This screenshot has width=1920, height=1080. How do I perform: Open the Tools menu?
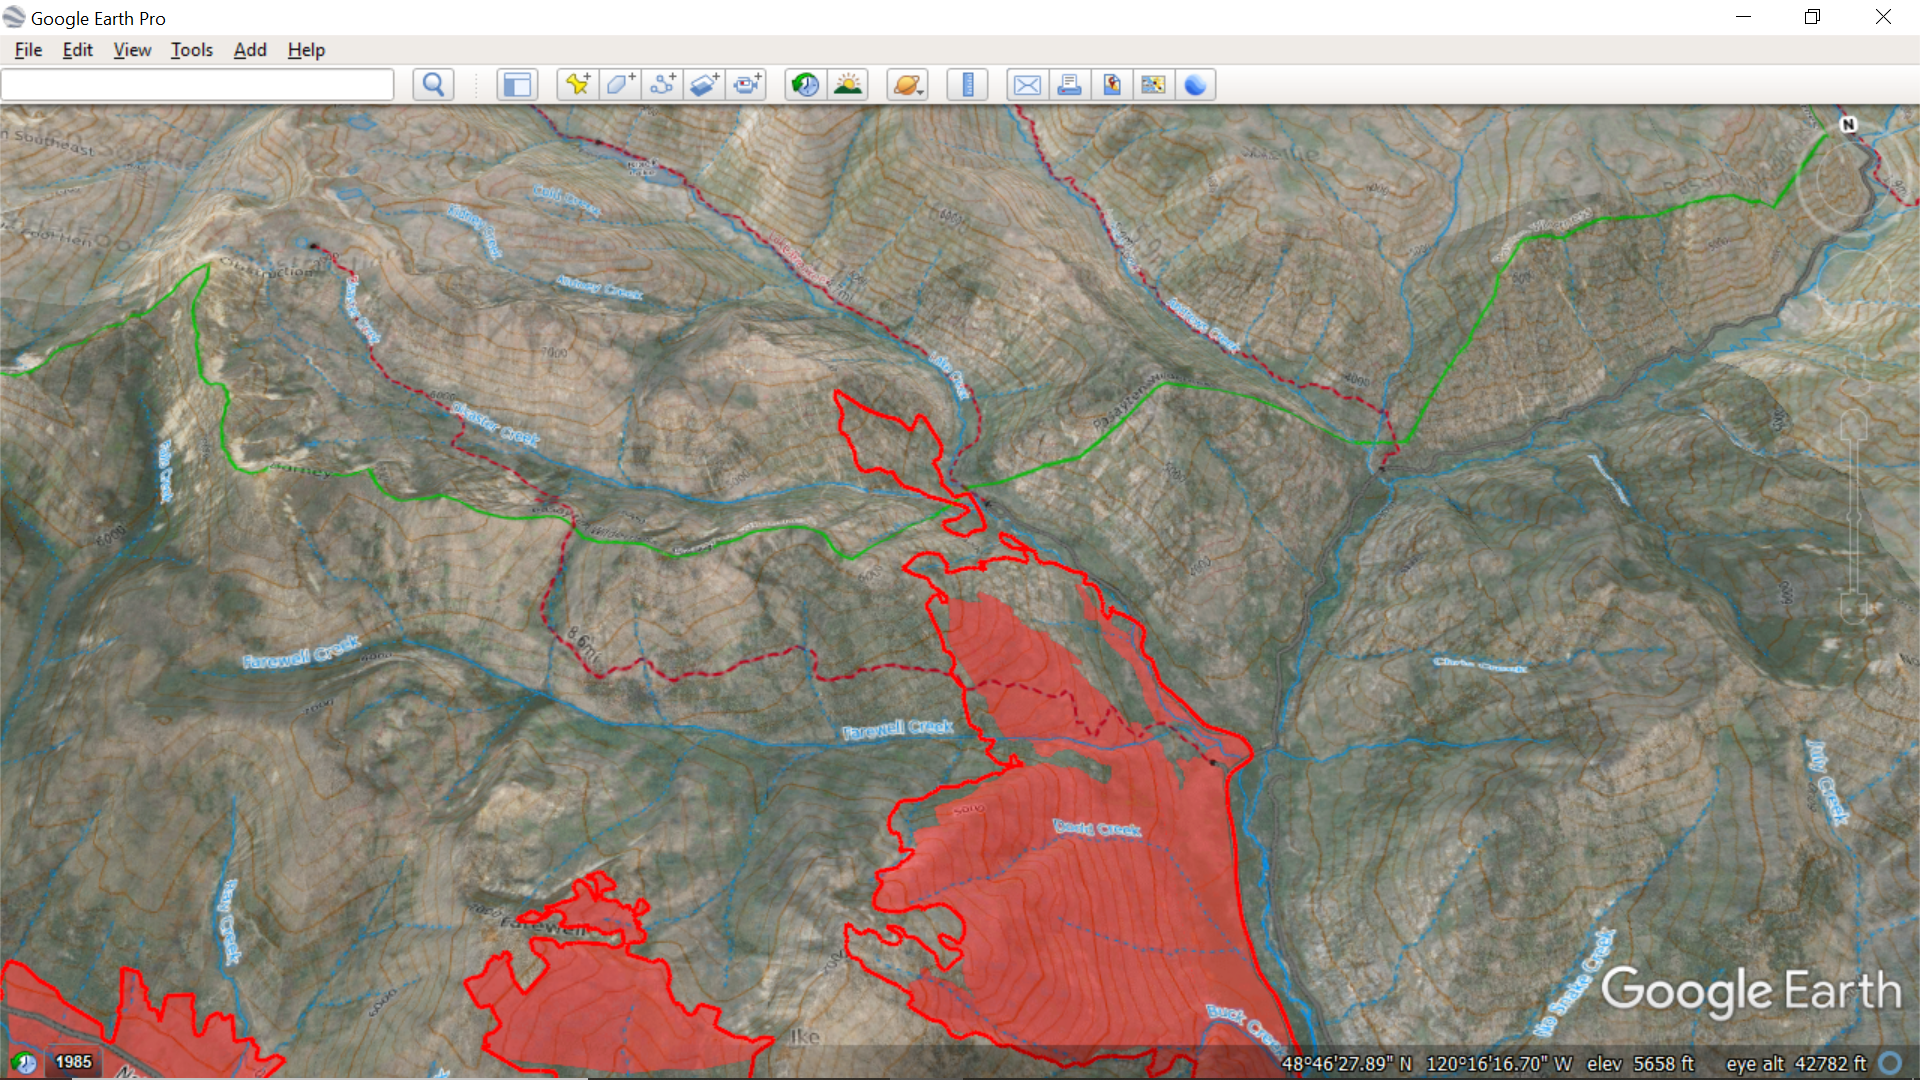coord(191,50)
